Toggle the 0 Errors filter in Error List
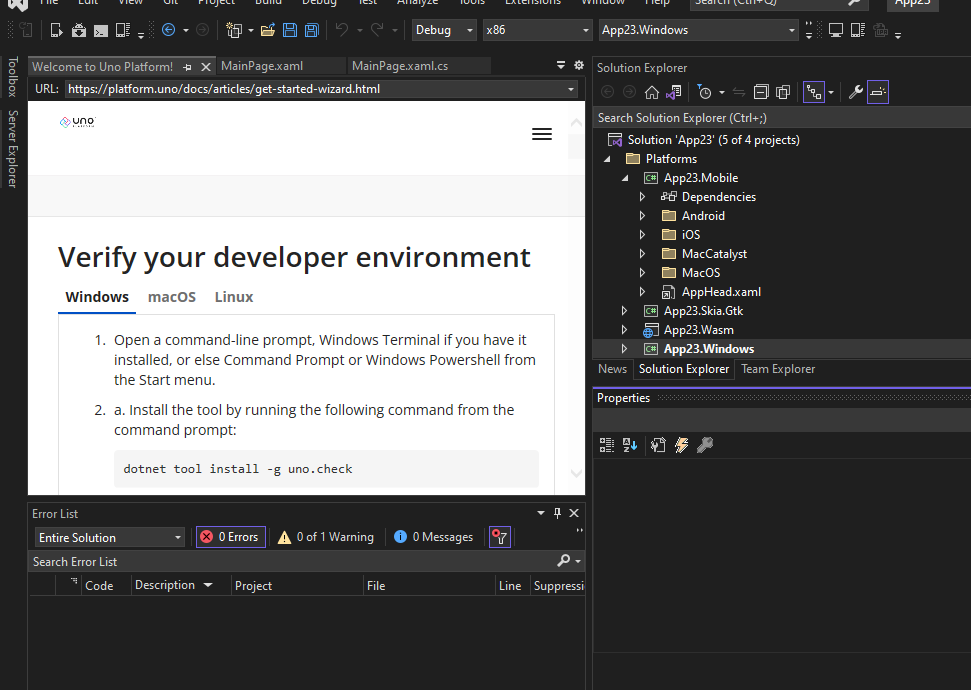This screenshot has width=971, height=690. pyautogui.click(x=230, y=537)
